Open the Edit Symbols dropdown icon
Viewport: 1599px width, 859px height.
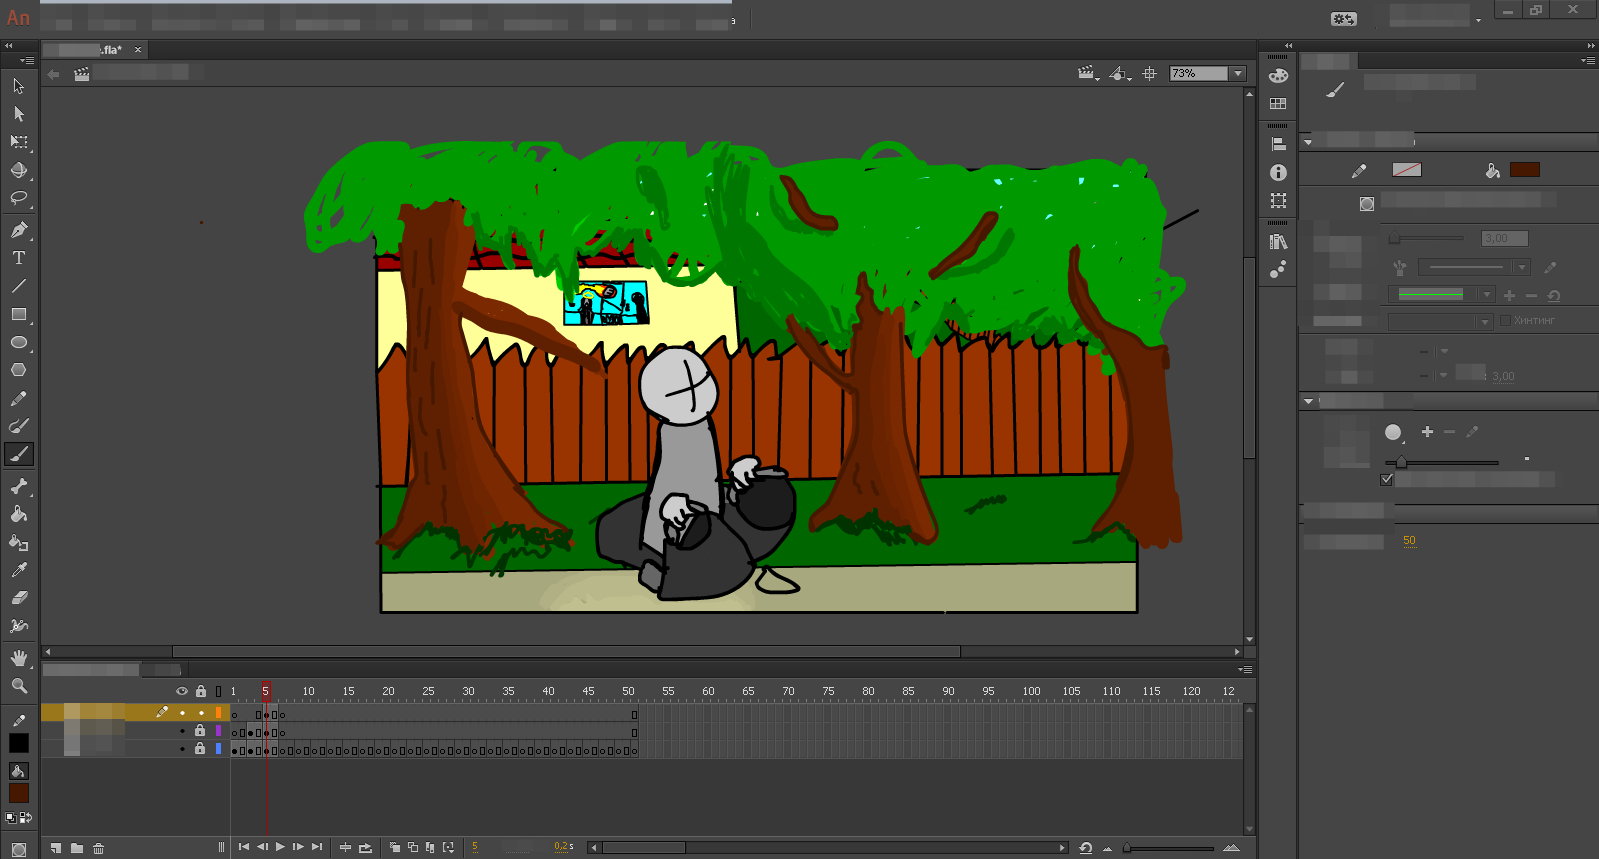(x=1120, y=73)
